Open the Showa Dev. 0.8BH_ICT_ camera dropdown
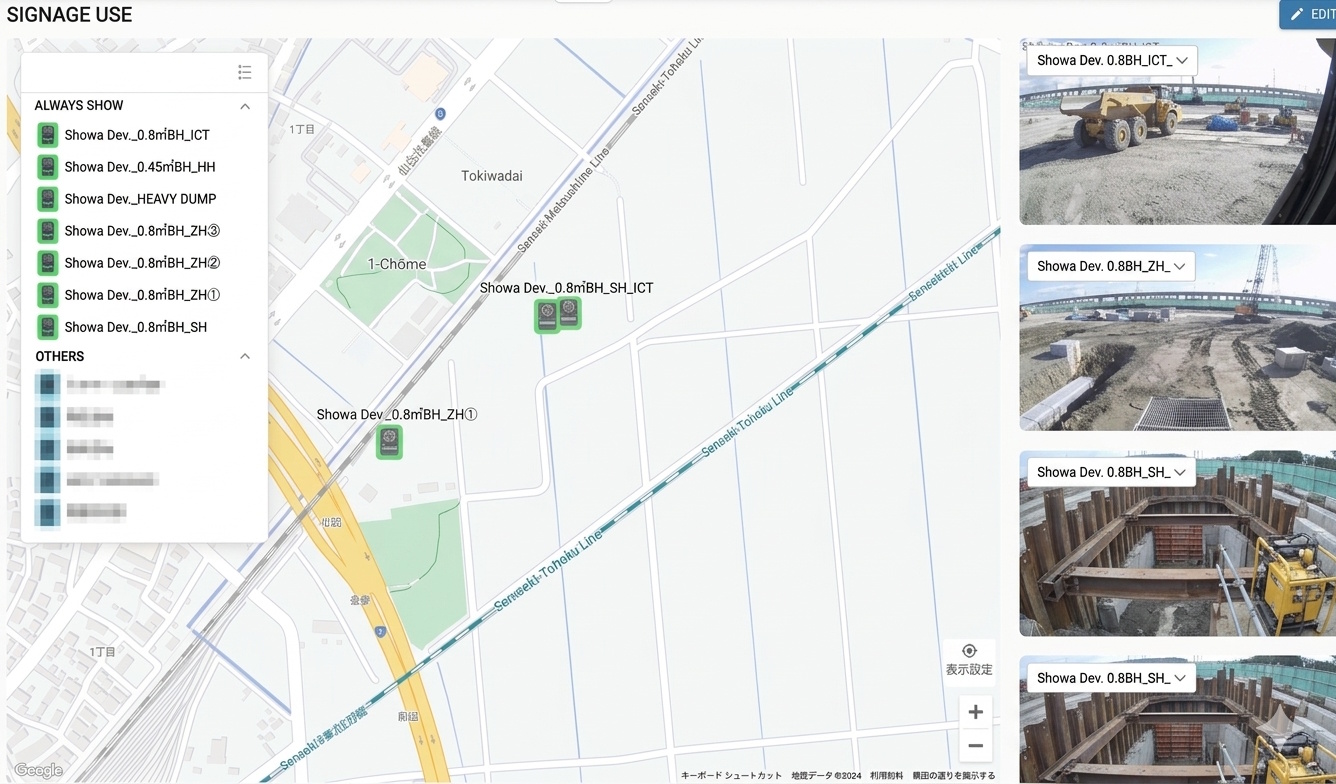The height and width of the screenshot is (784, 1336). 1111,60
